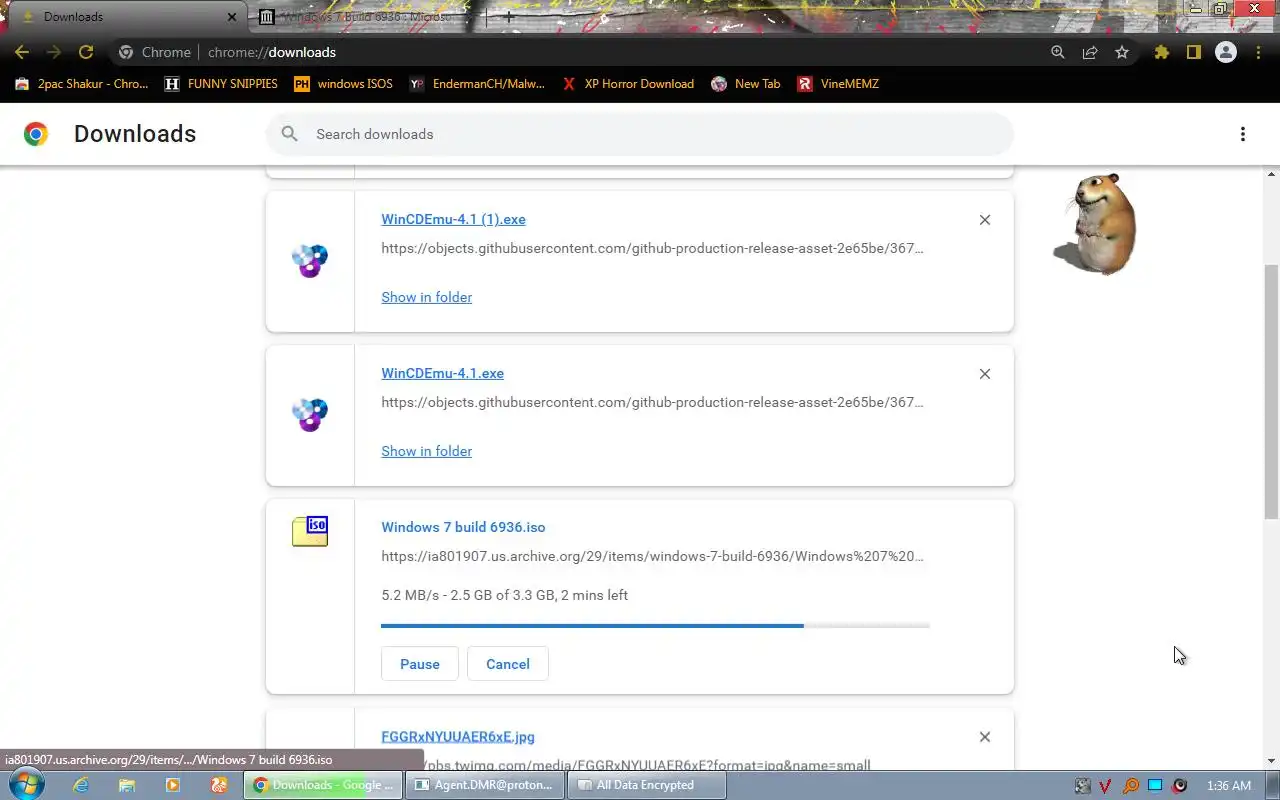Screen dimensions: 1280x800
Task: Switch to the Downloads tab
Action: pyautogui.click(x=125, y=17)
